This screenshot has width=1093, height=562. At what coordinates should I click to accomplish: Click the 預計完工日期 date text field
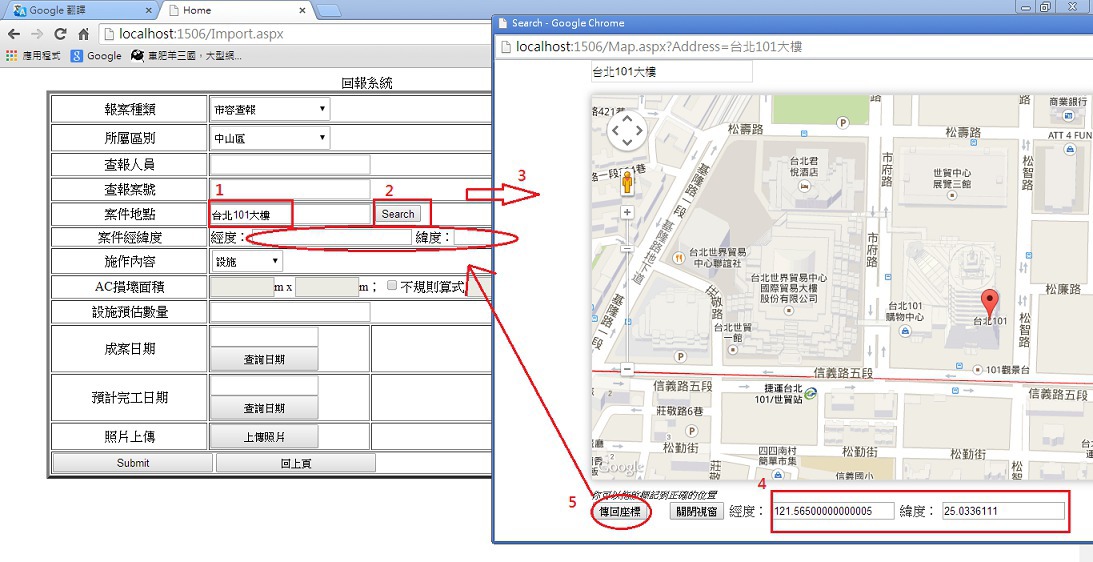pyautogui.click(x=263, y=386)
